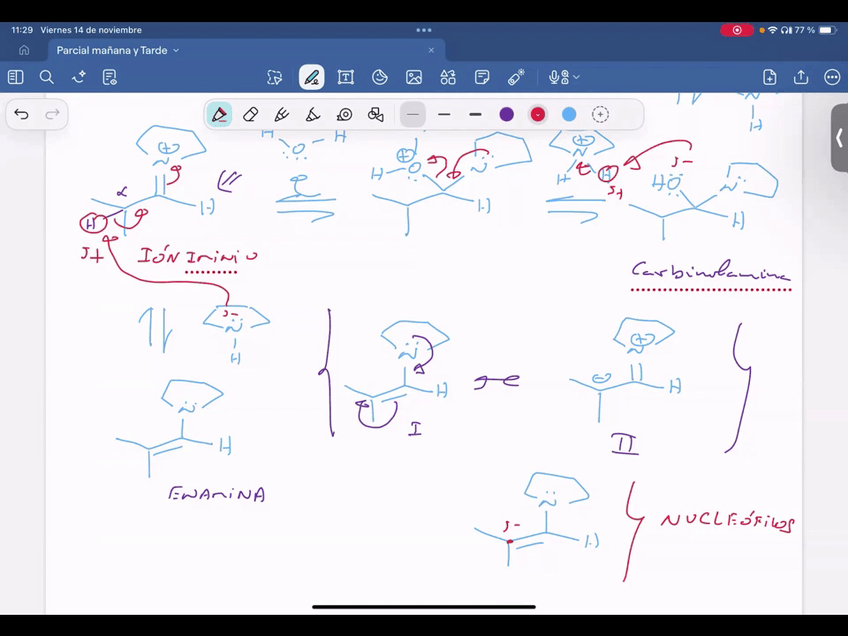
Task: Open the share export menu
Action: [x=801, y=77]
